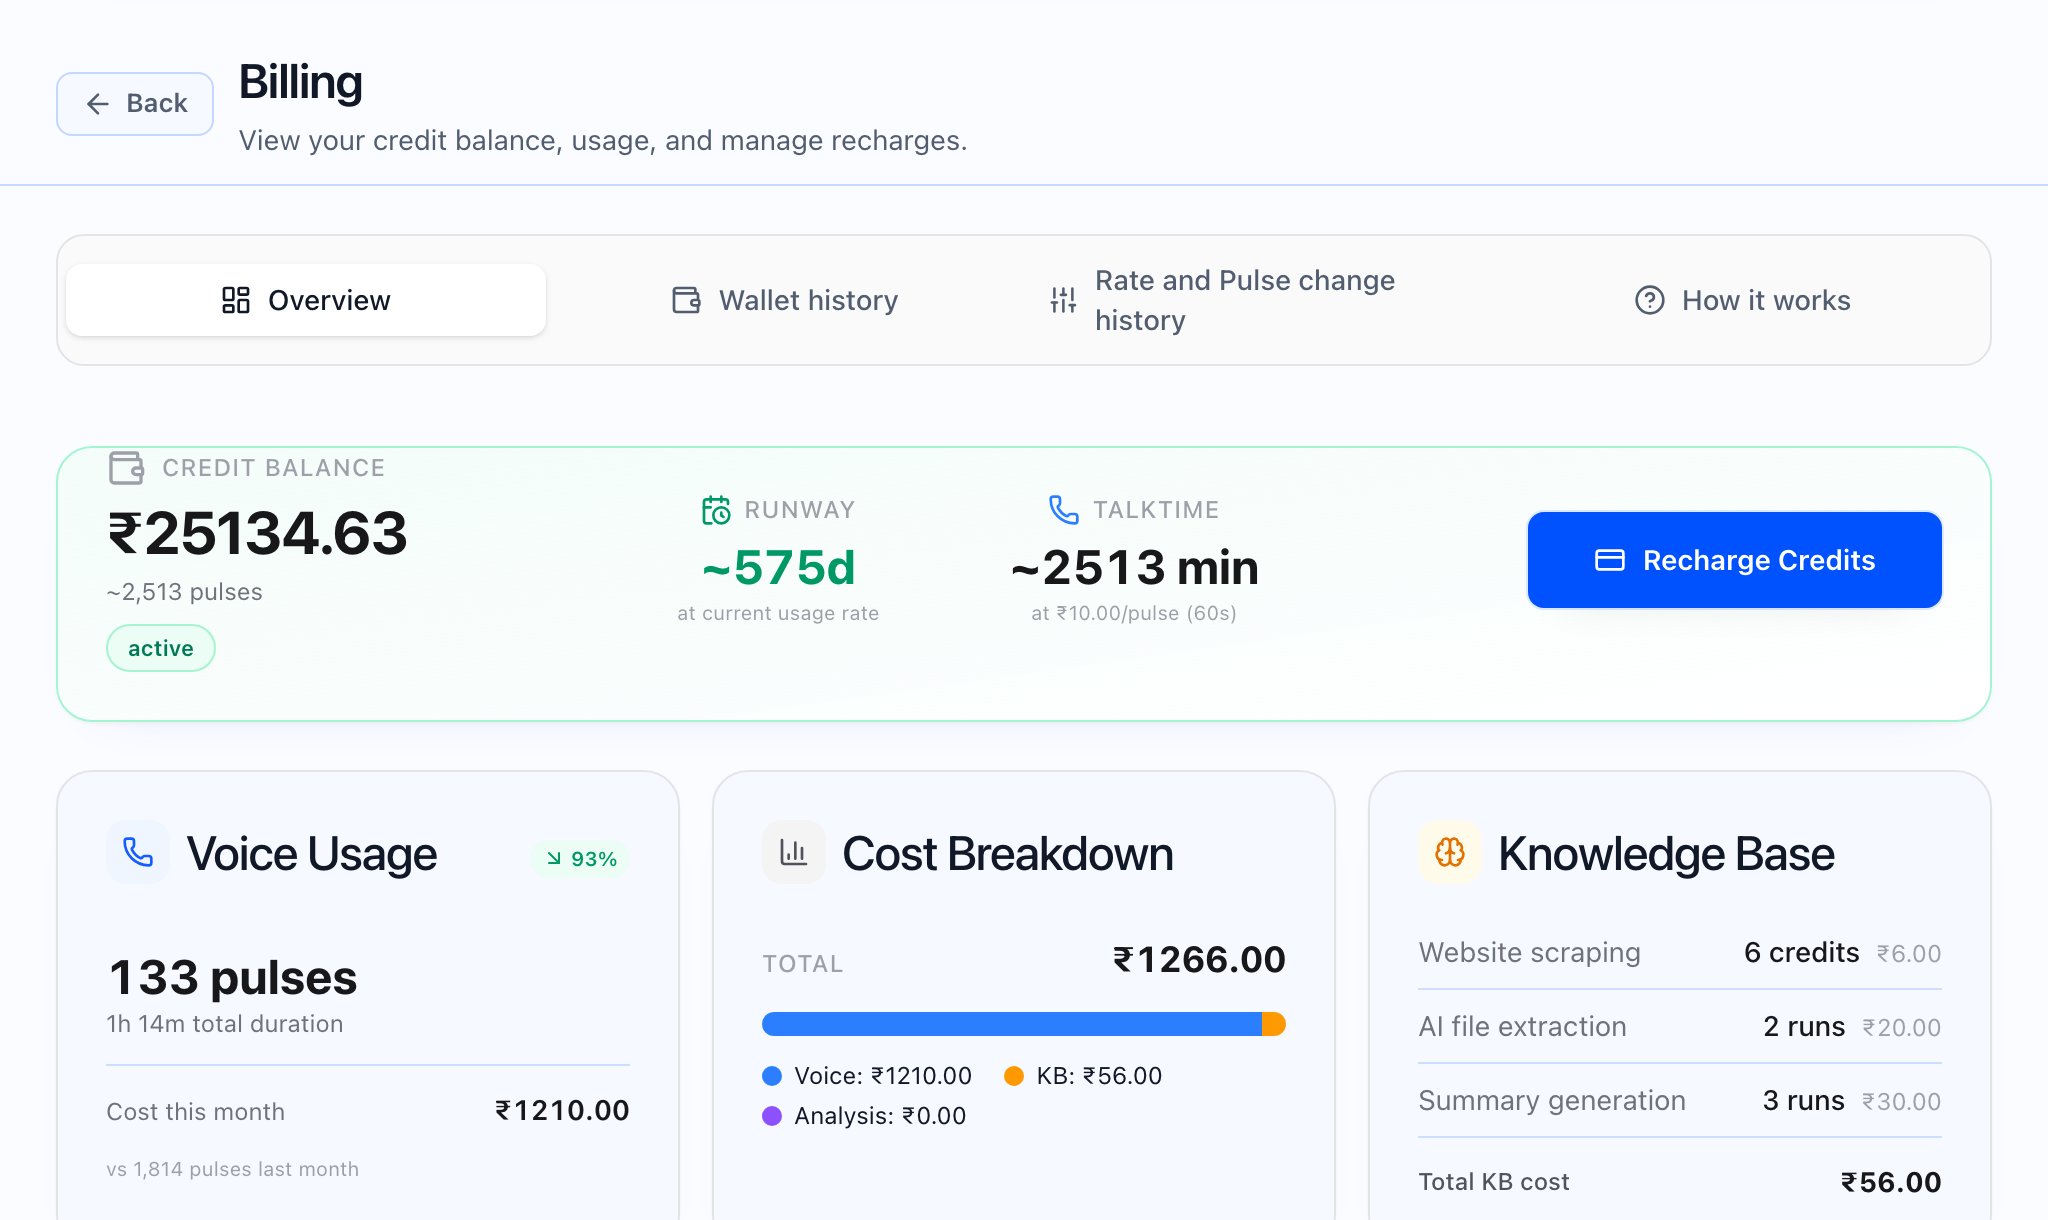The height and width of the screenshot is (1220, 2048).
Task: Click 'vs 1,814 pulses last month' text
Action: pyautogui.click(x=233, y=1169)
